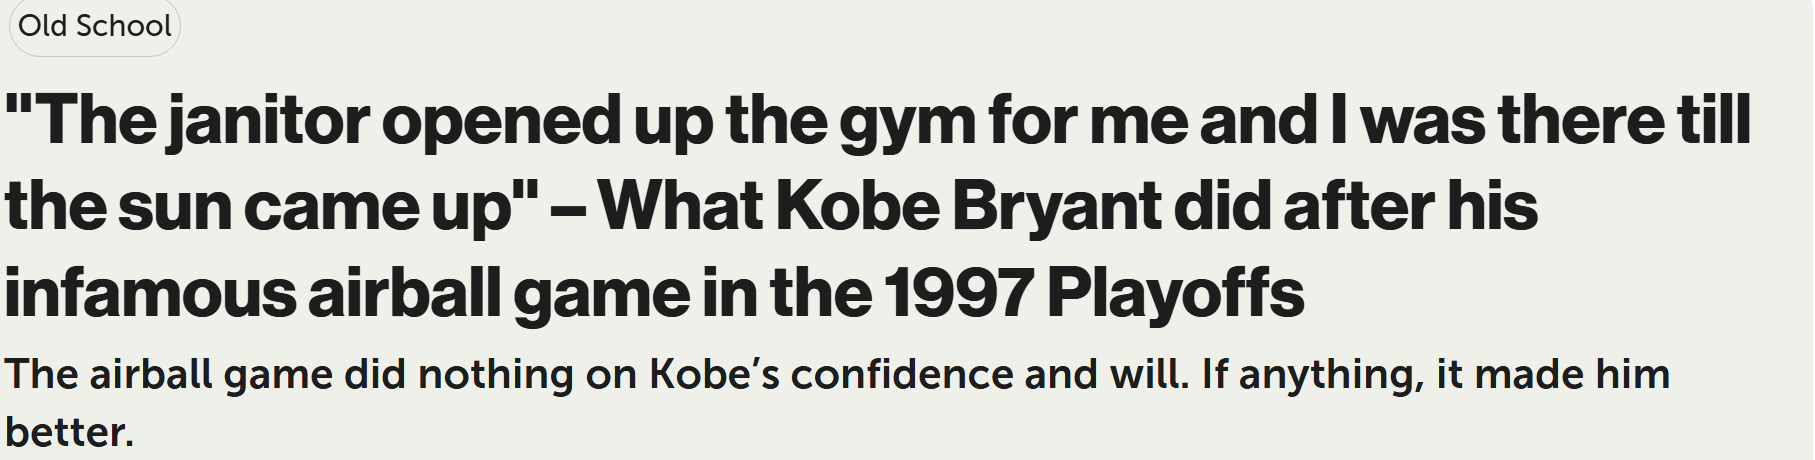Click the words 1997 Playoffs in the headline

(1093, 293)
